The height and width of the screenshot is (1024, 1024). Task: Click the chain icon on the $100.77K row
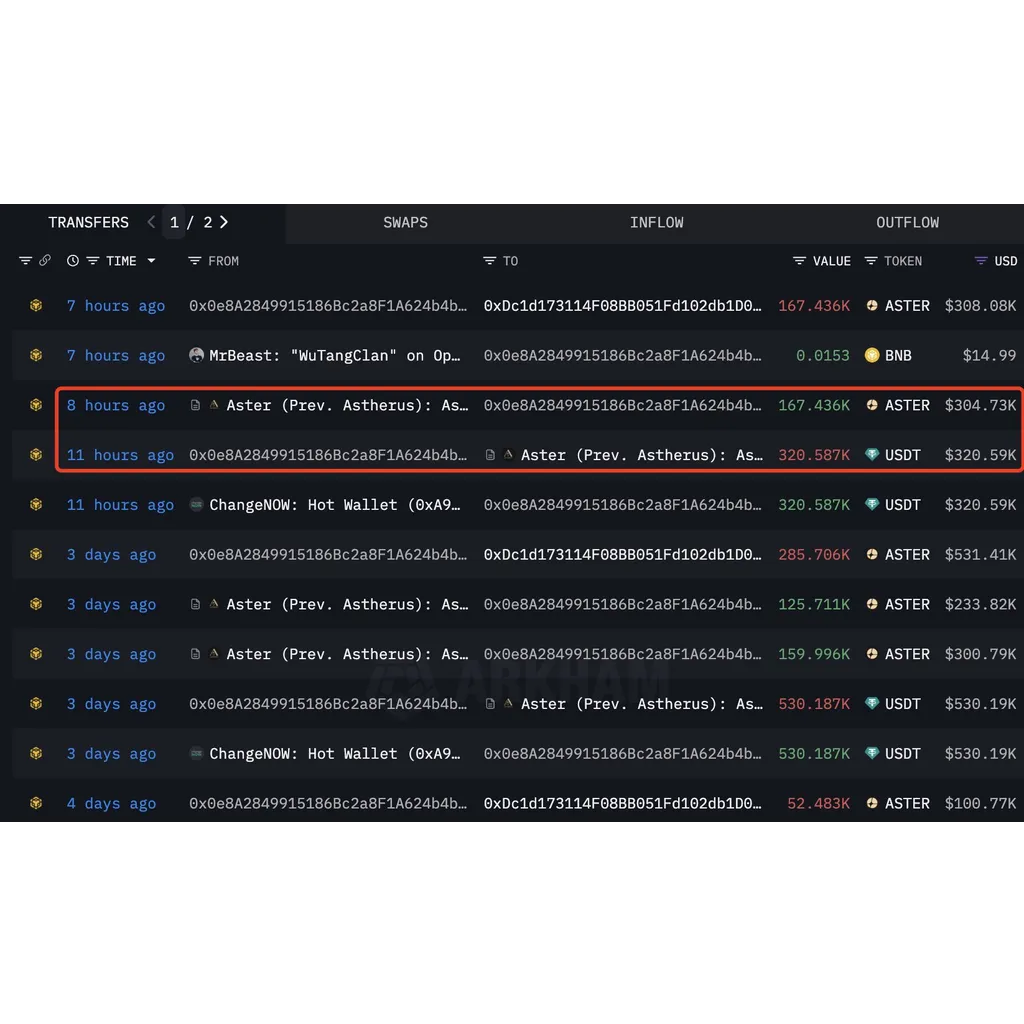[36, 803]
